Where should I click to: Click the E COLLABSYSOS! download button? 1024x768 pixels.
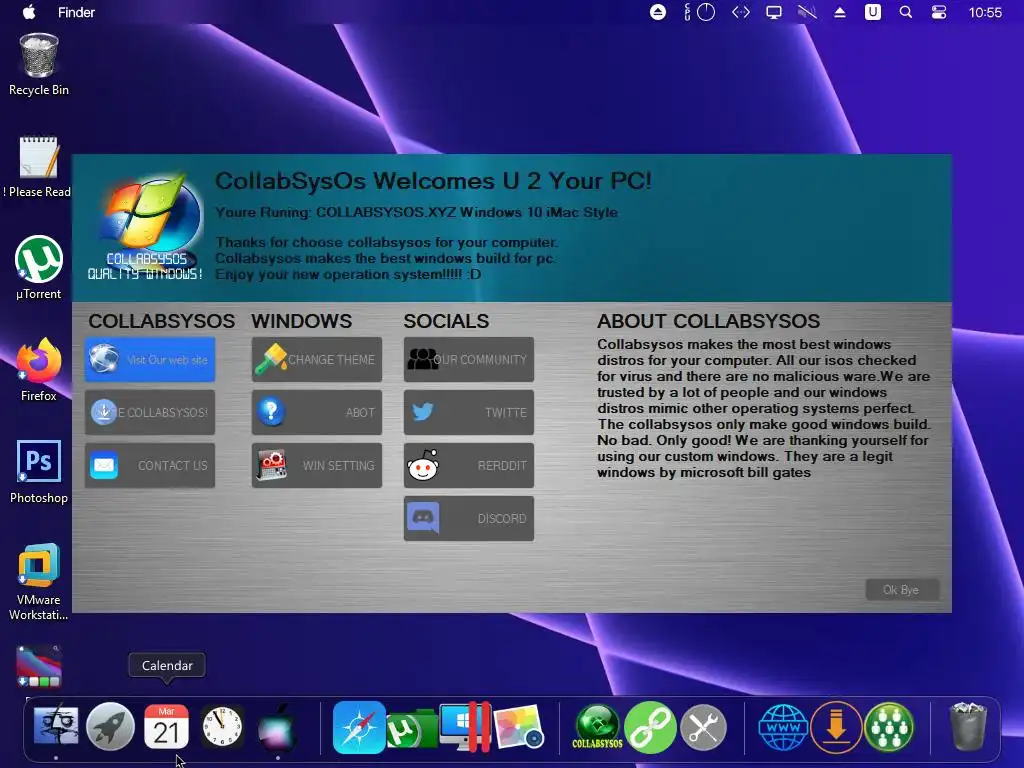pos(150,412)
